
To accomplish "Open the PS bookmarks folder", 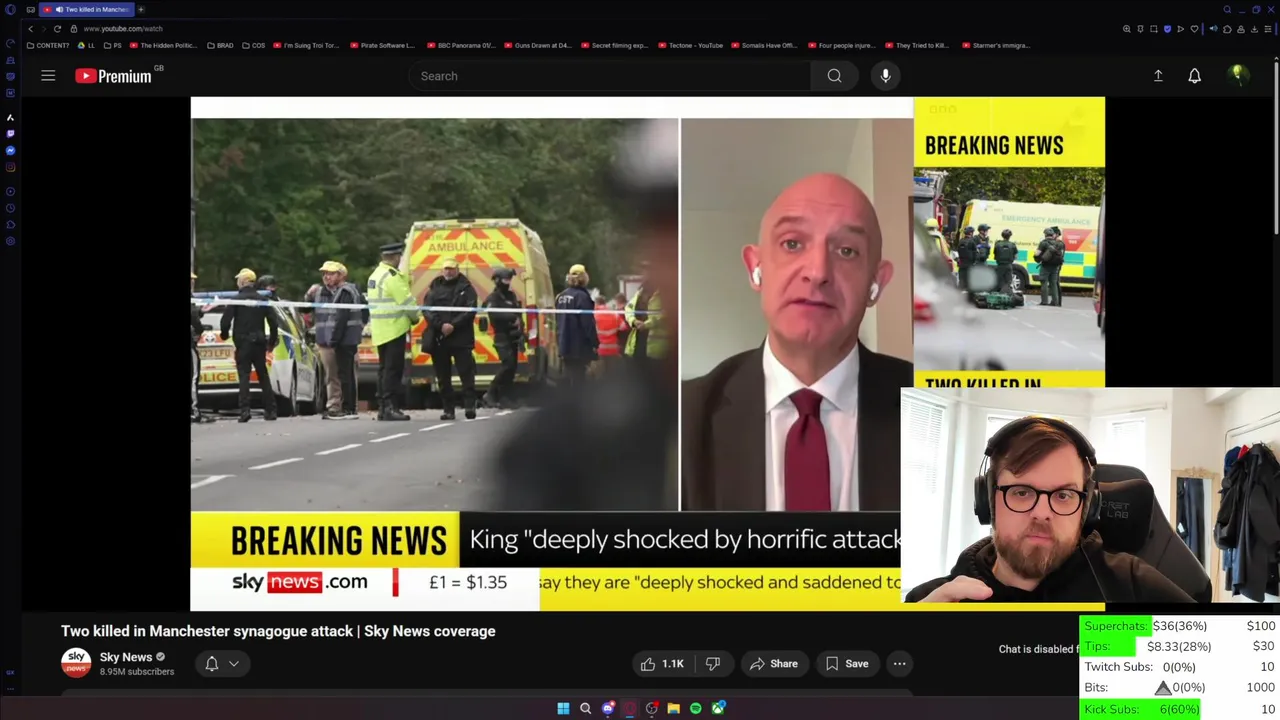I will click(x=113, y=45).
